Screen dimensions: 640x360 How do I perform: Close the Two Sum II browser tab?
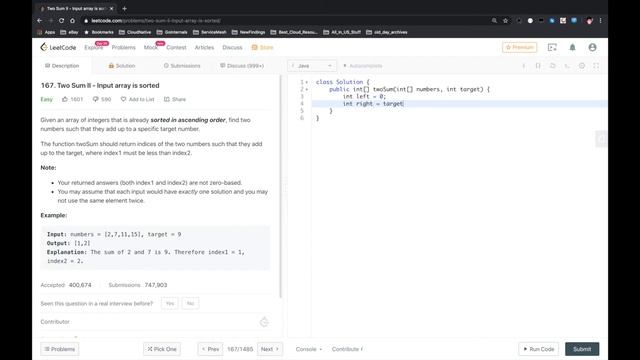[x=111, y=8]
